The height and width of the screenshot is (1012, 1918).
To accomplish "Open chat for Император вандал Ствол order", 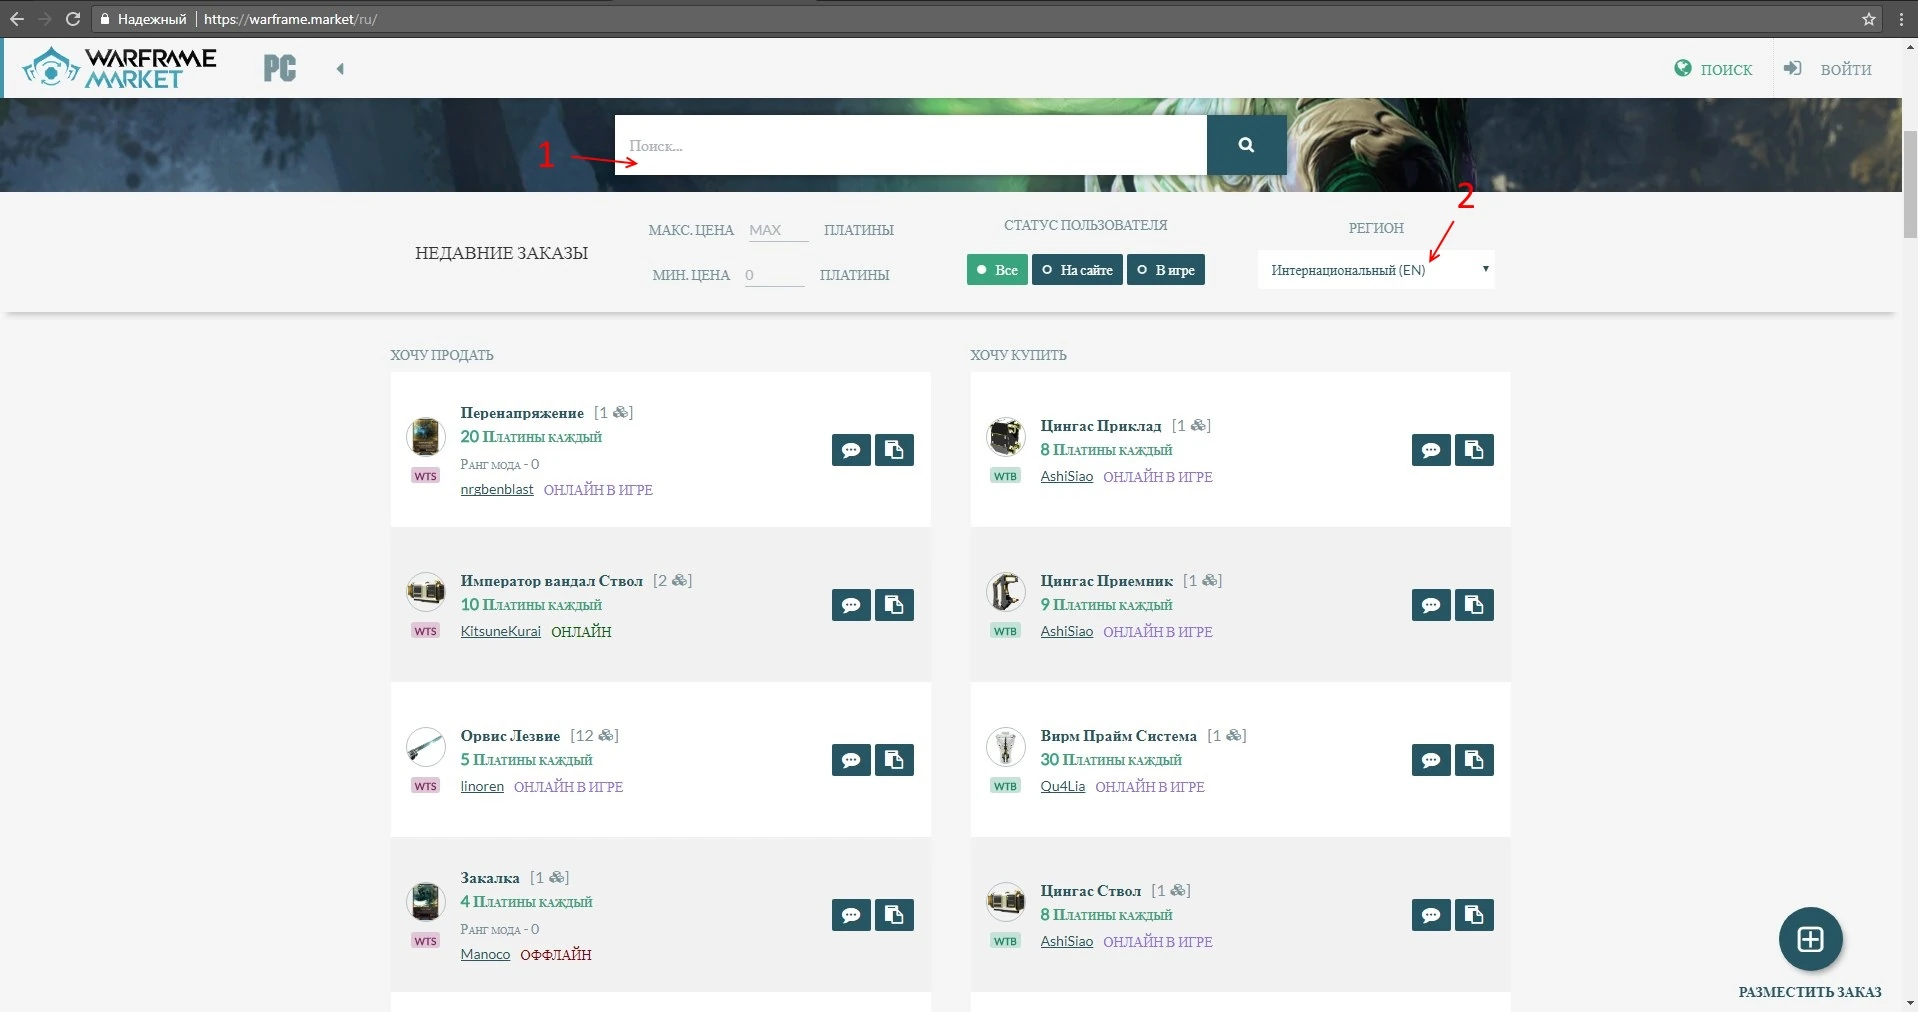I will [x=851, y=605].
